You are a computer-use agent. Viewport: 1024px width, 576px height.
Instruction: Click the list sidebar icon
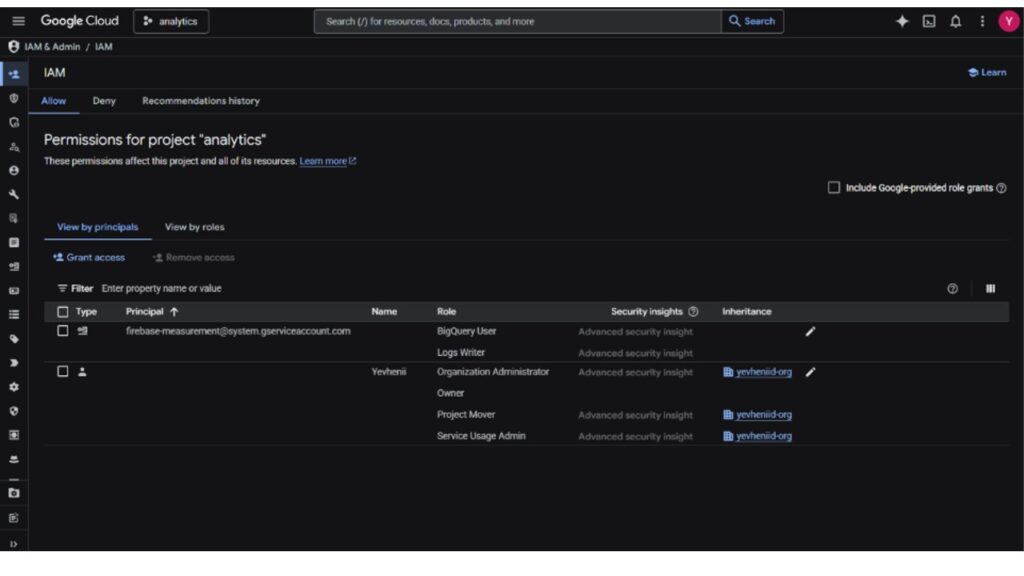[14, 315]
